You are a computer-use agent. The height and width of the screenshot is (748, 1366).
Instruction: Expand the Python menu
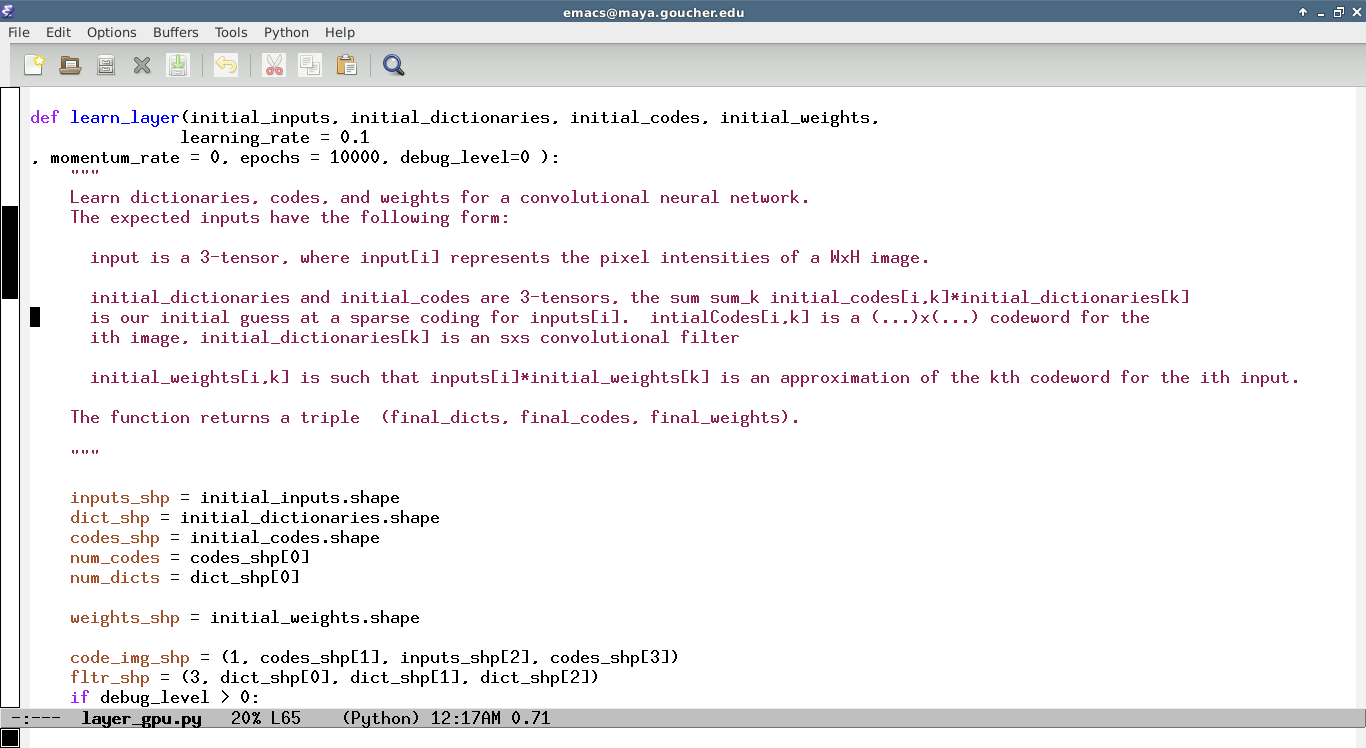click(x=286, y=32)
